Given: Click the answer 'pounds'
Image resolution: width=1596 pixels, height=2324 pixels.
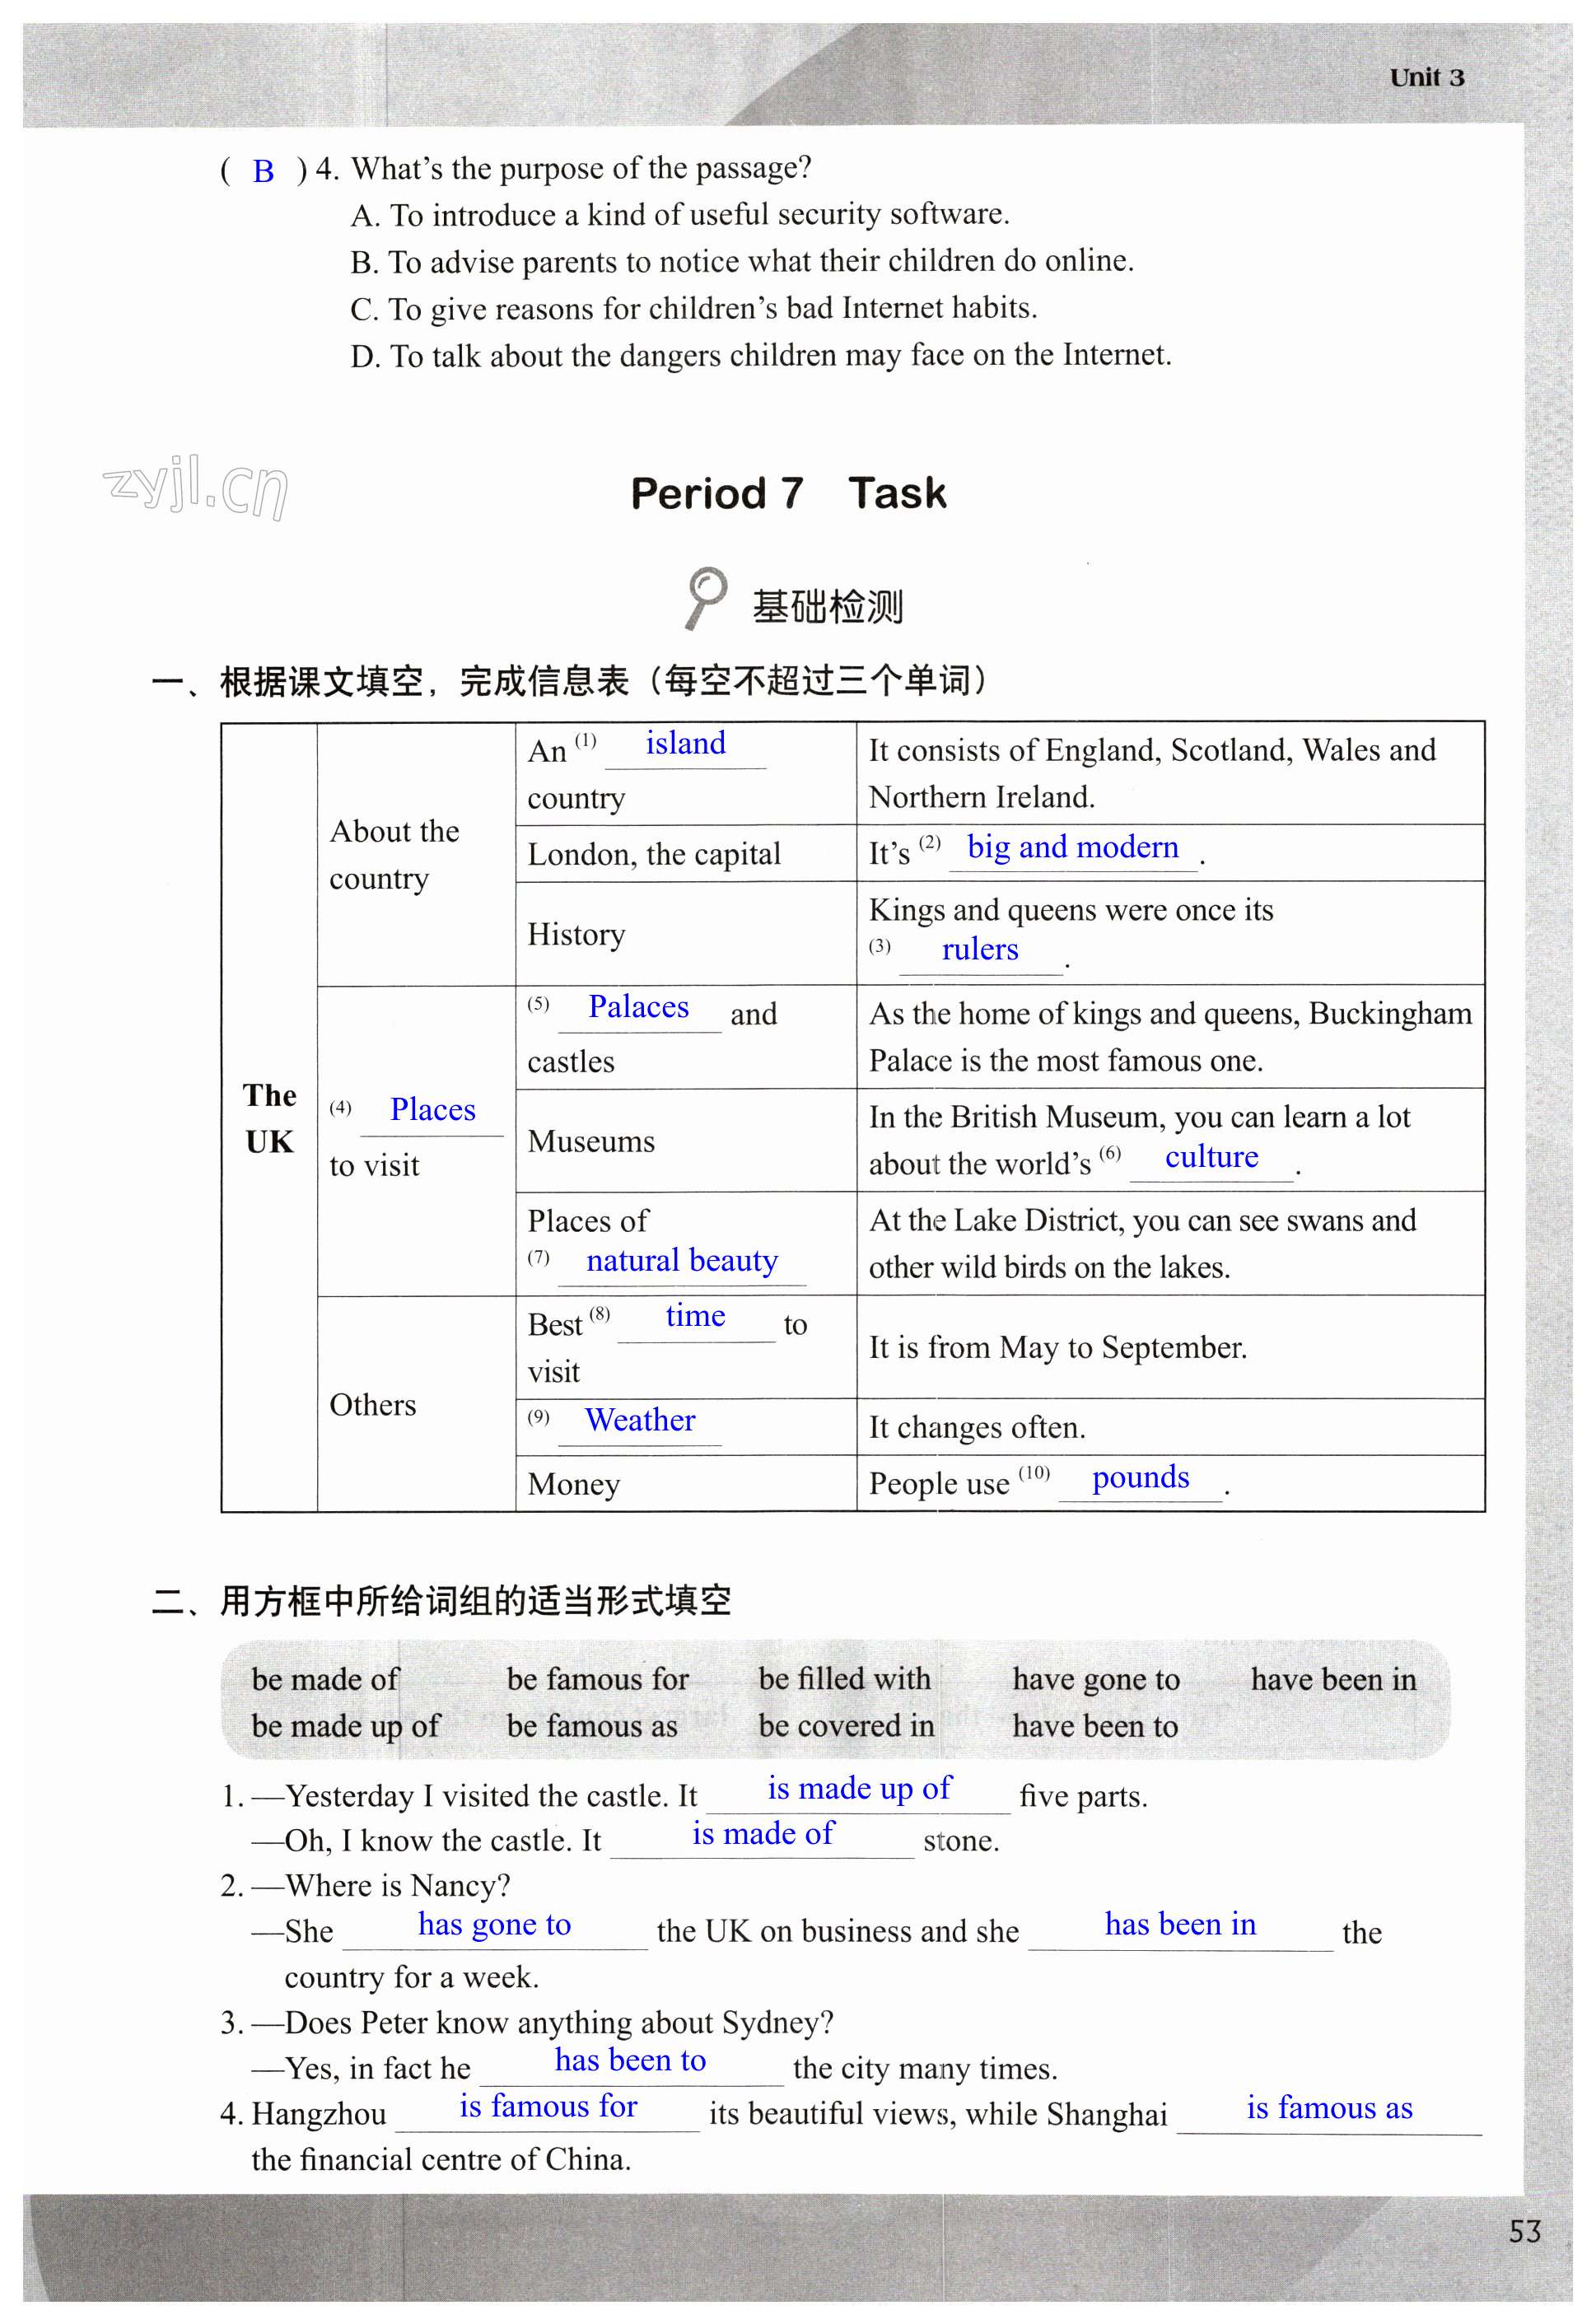Looking at the screenshot, I should click(1140, 1478).
